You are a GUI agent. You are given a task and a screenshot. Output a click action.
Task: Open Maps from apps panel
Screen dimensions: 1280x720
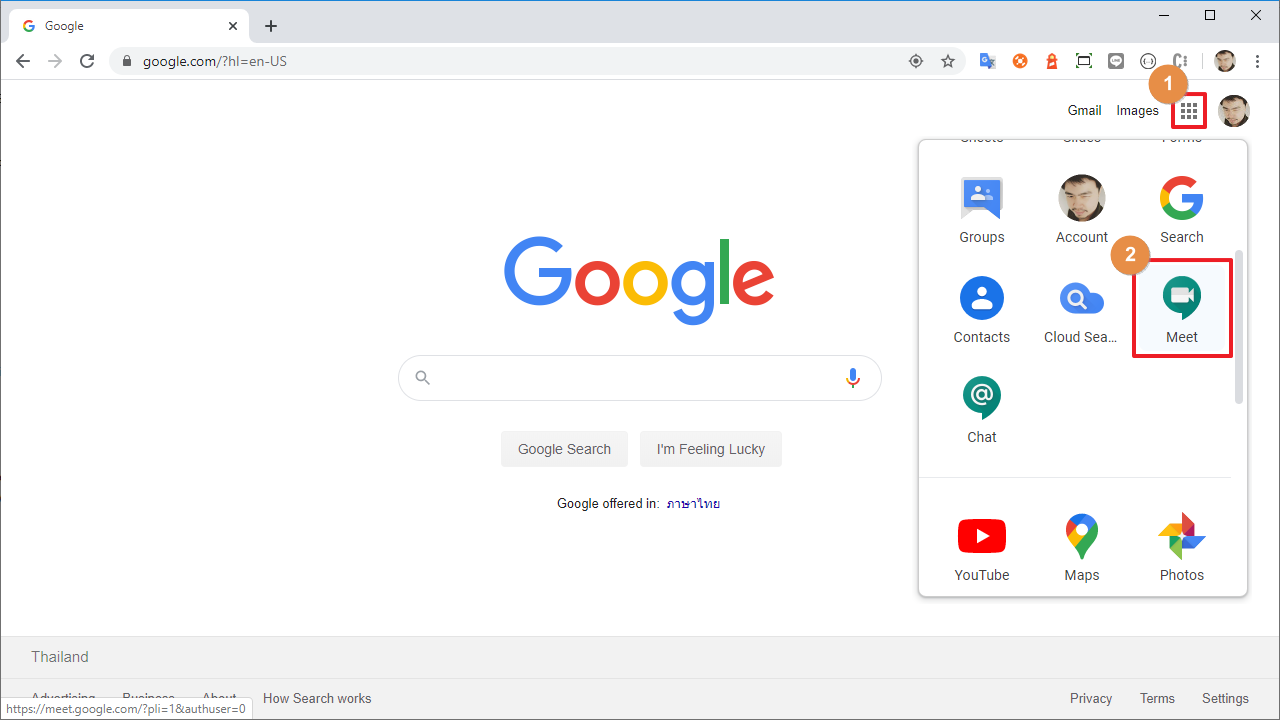[x=1082, y=548]
